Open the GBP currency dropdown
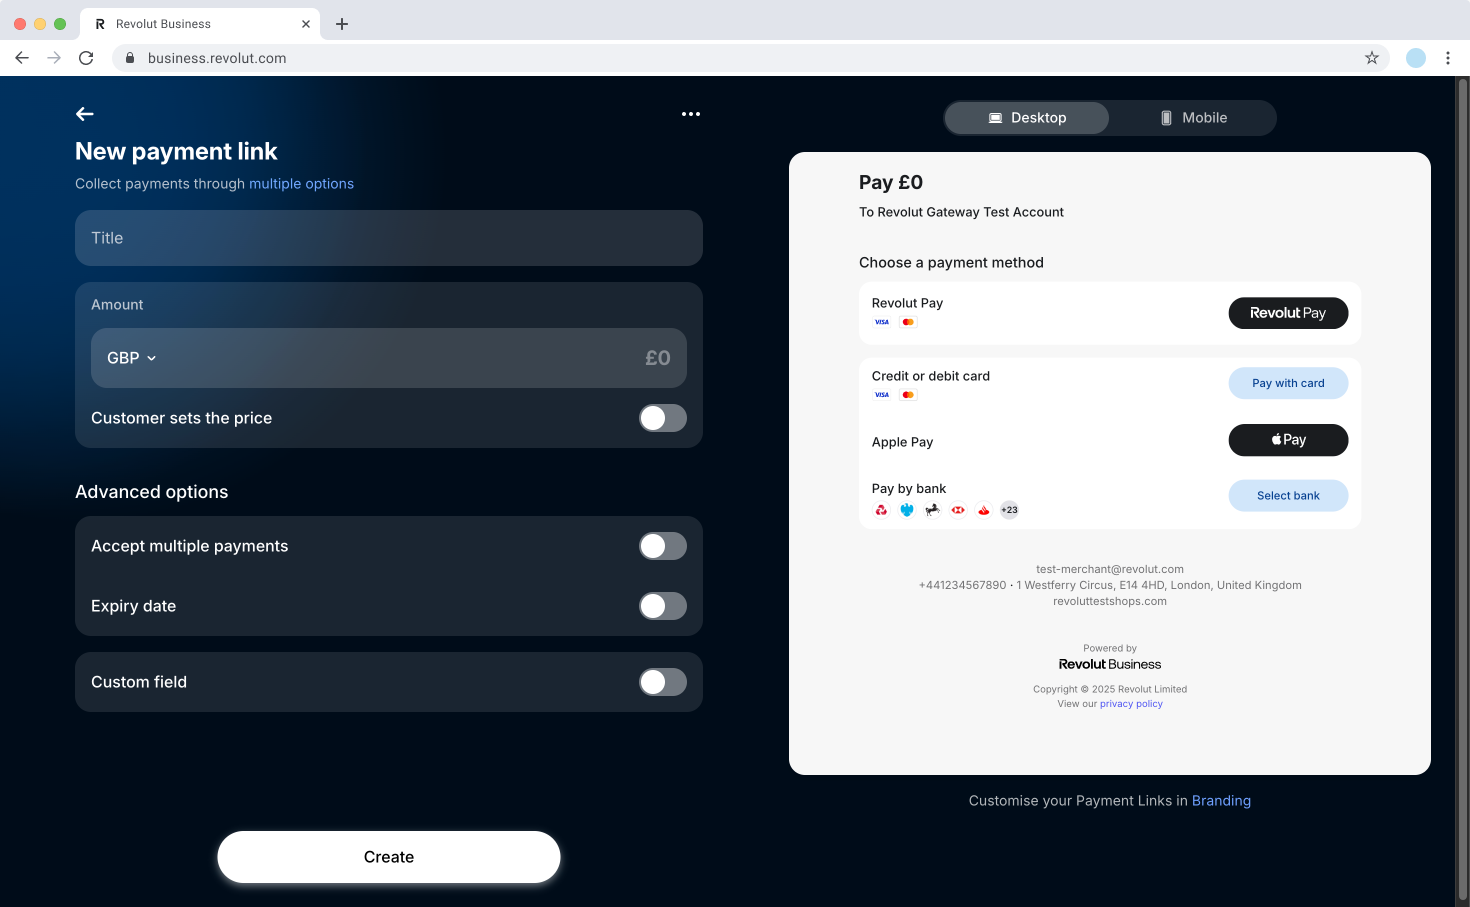1470x907 pixels. 131,357
